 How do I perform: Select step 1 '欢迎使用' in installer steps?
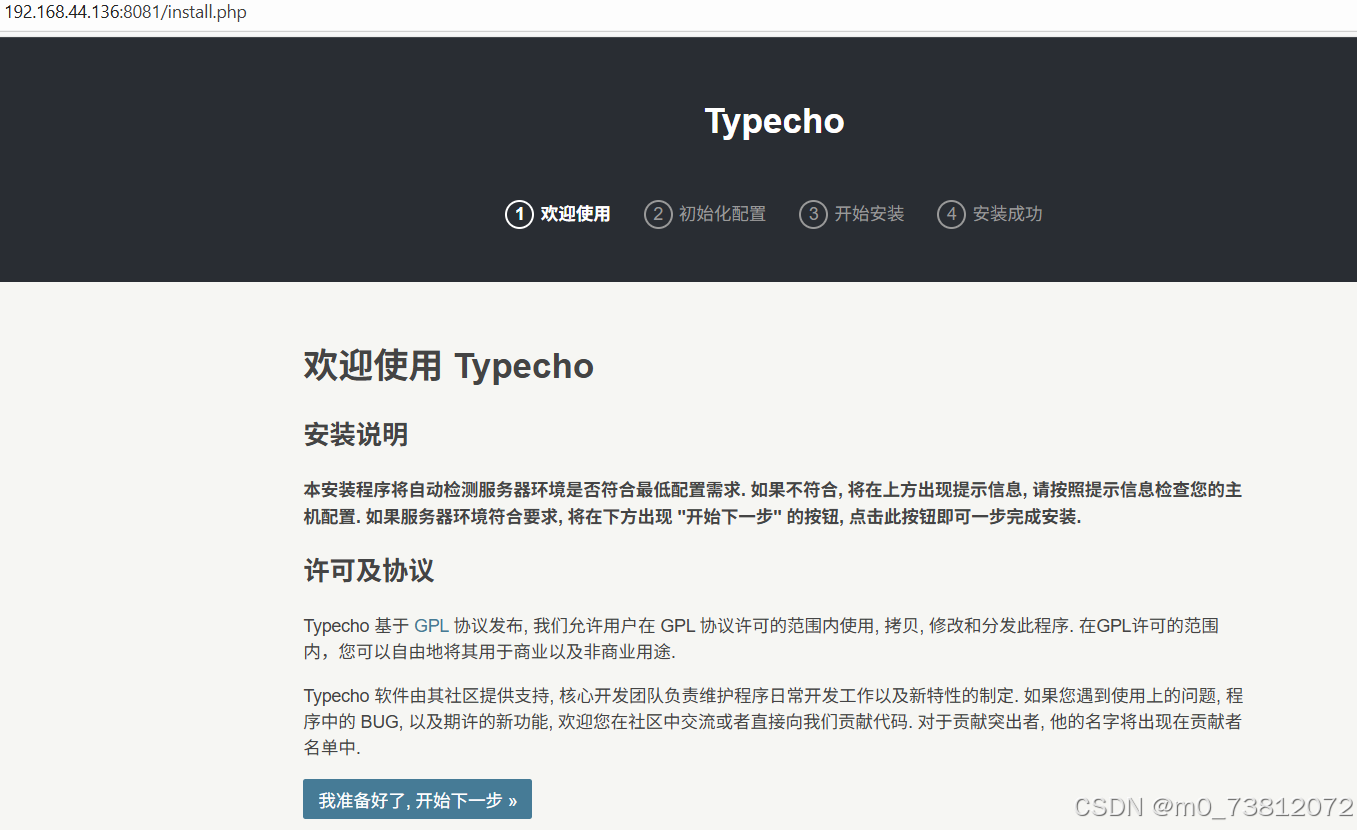(558, 214)
